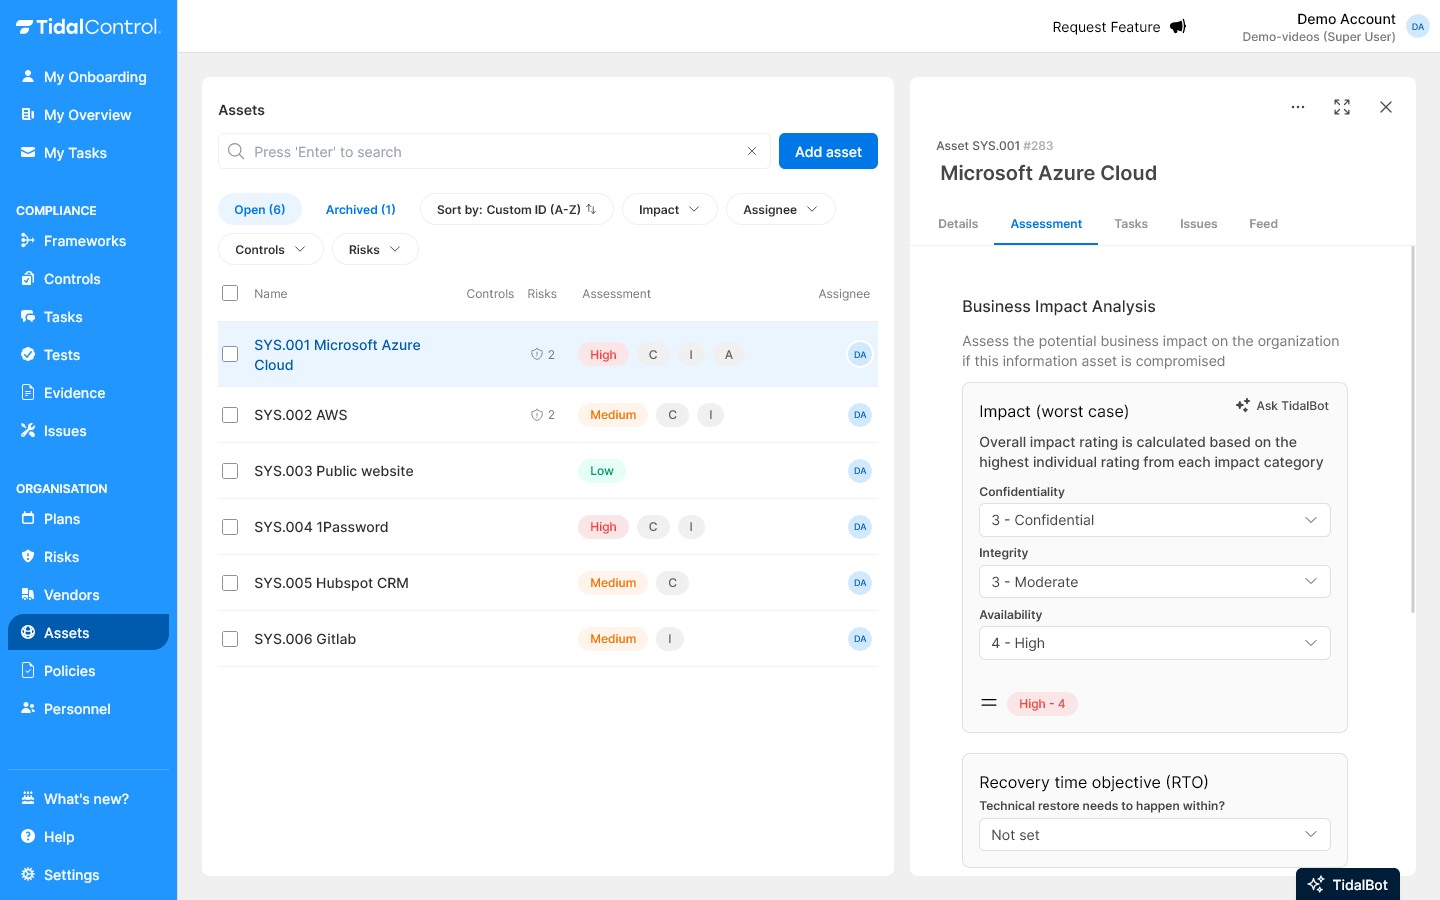The image size is (1440, 900).
Task: Expand the Availability rating dropdown
Action: click(x=1154, y=643)
